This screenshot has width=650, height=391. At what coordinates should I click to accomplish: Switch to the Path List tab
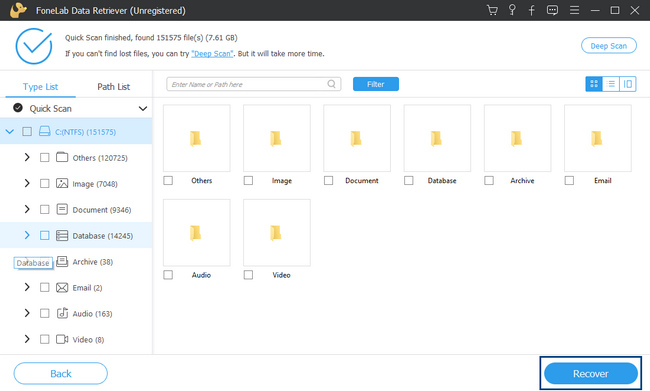tap(113, 87)
